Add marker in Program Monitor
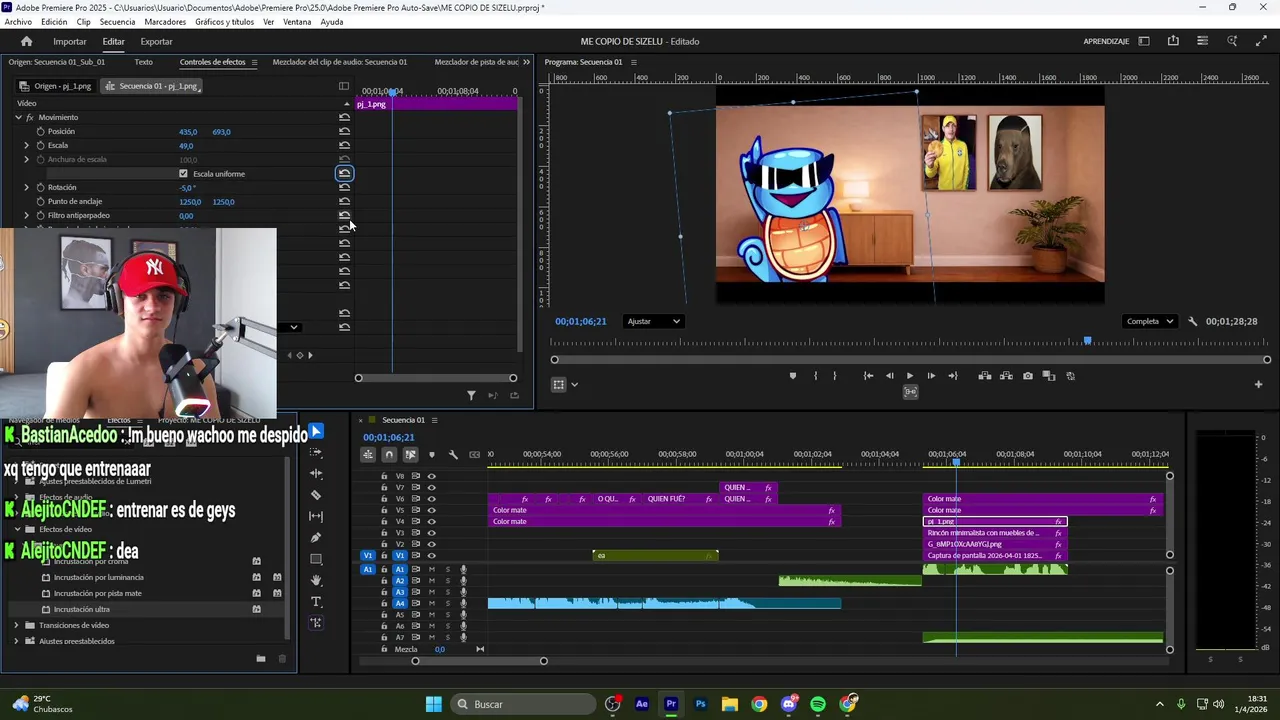1280x720 pixels. tap(793, 376)
